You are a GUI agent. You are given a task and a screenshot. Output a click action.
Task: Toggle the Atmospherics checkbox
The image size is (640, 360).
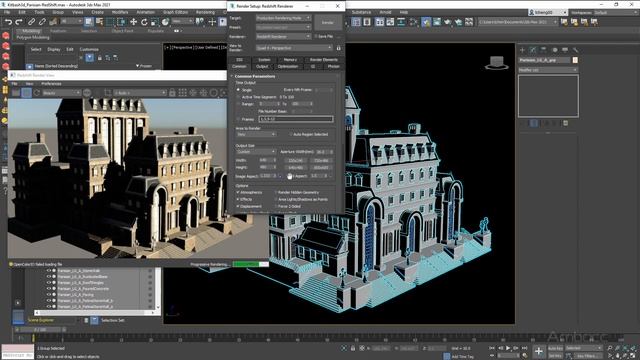(x=238, y=192)
